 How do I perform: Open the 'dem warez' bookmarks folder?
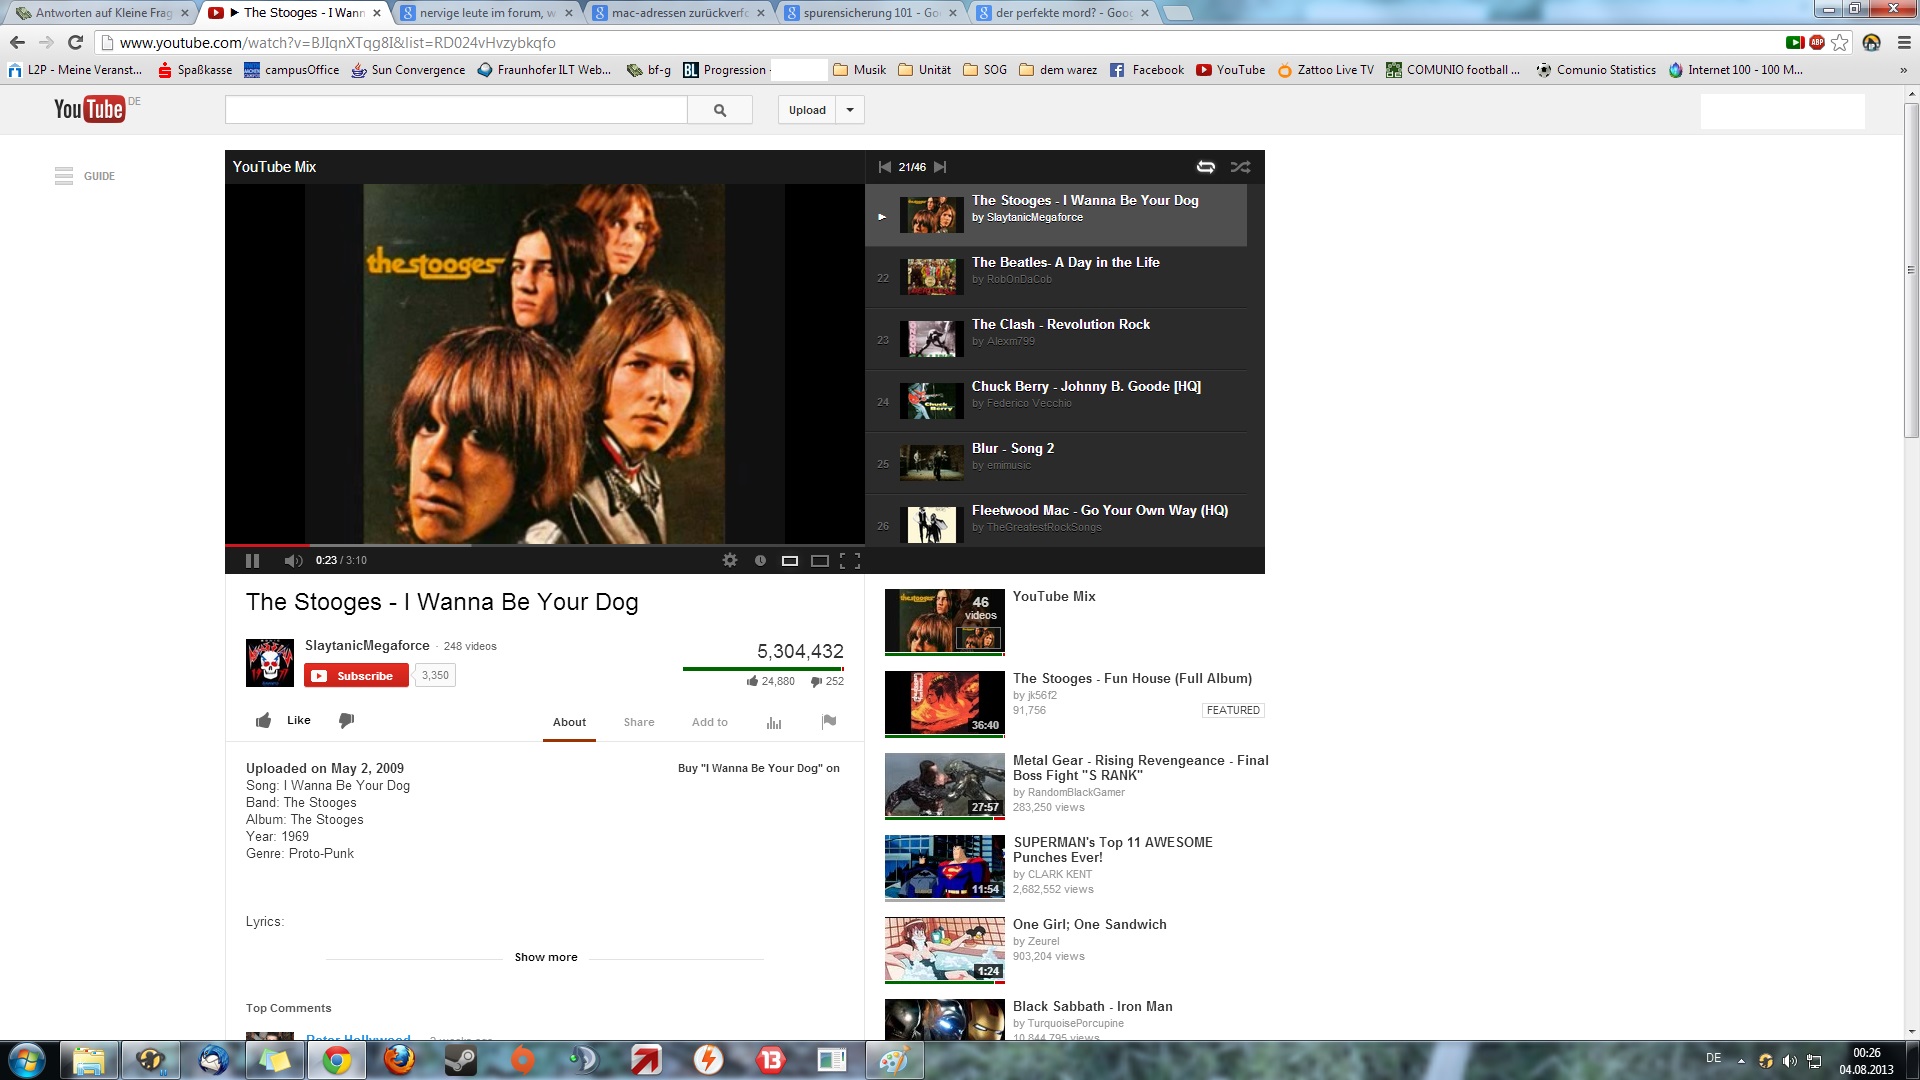(1058, 70)
